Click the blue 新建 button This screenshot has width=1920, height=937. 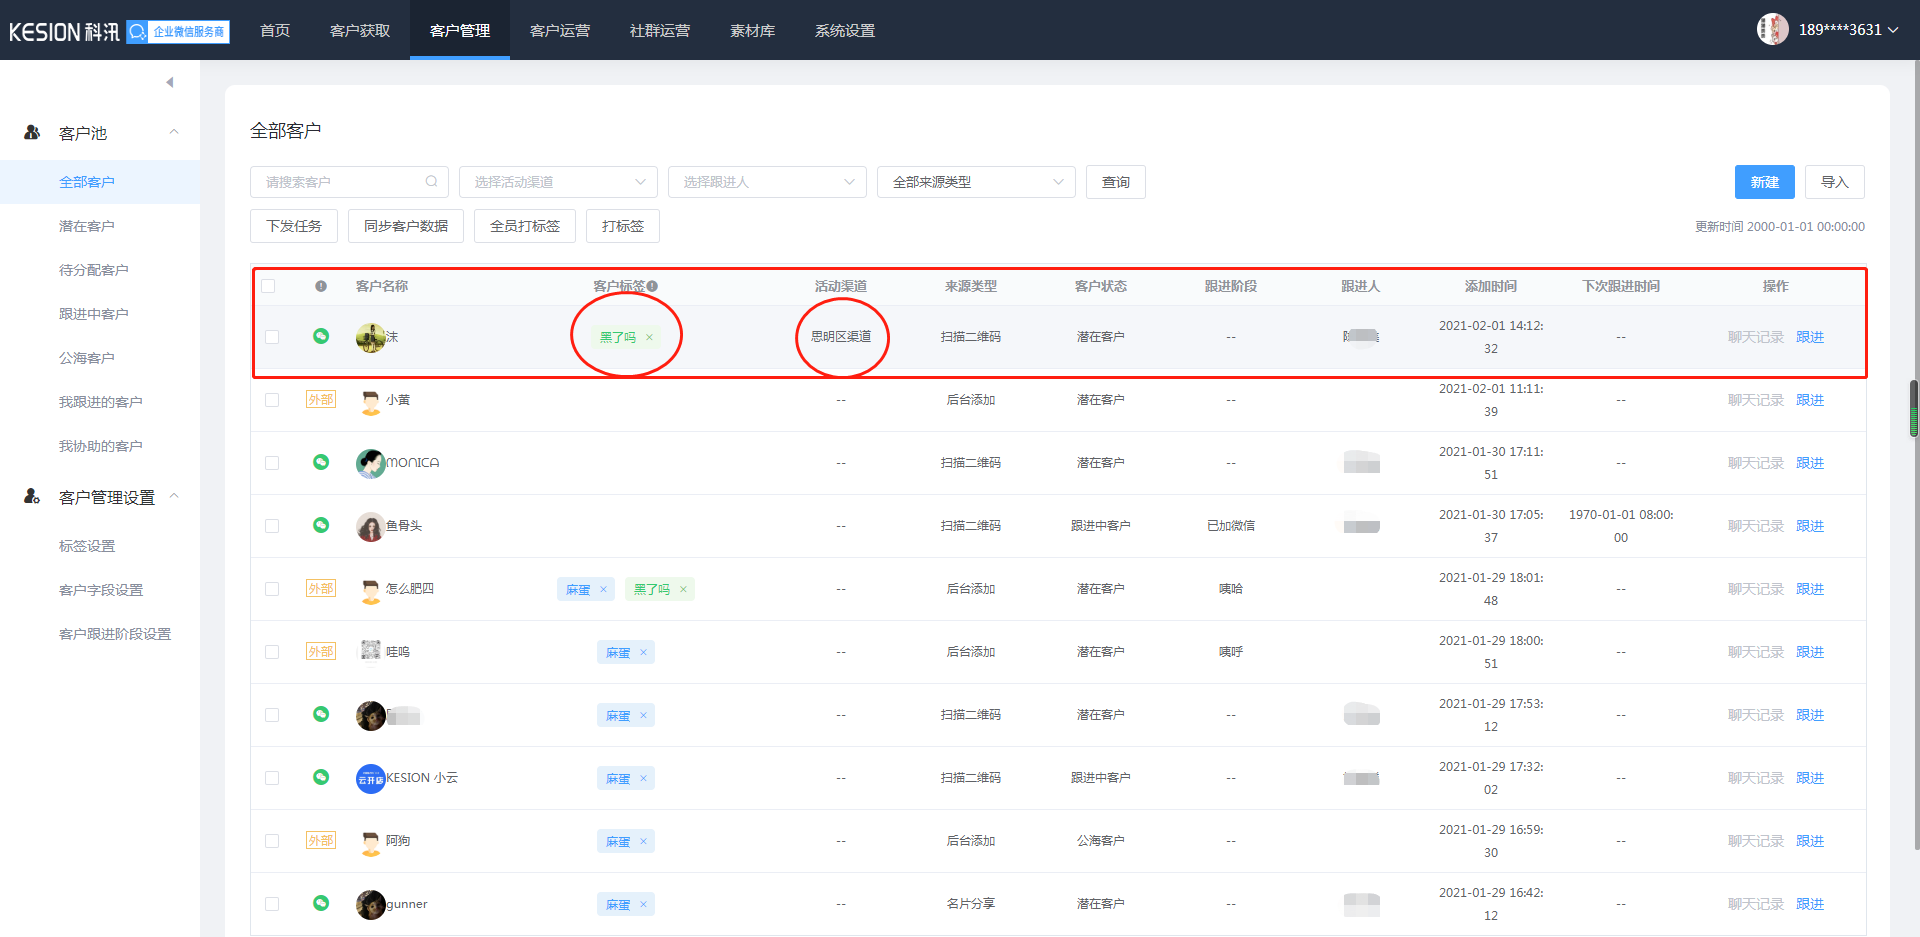[x=1764, y=182]
